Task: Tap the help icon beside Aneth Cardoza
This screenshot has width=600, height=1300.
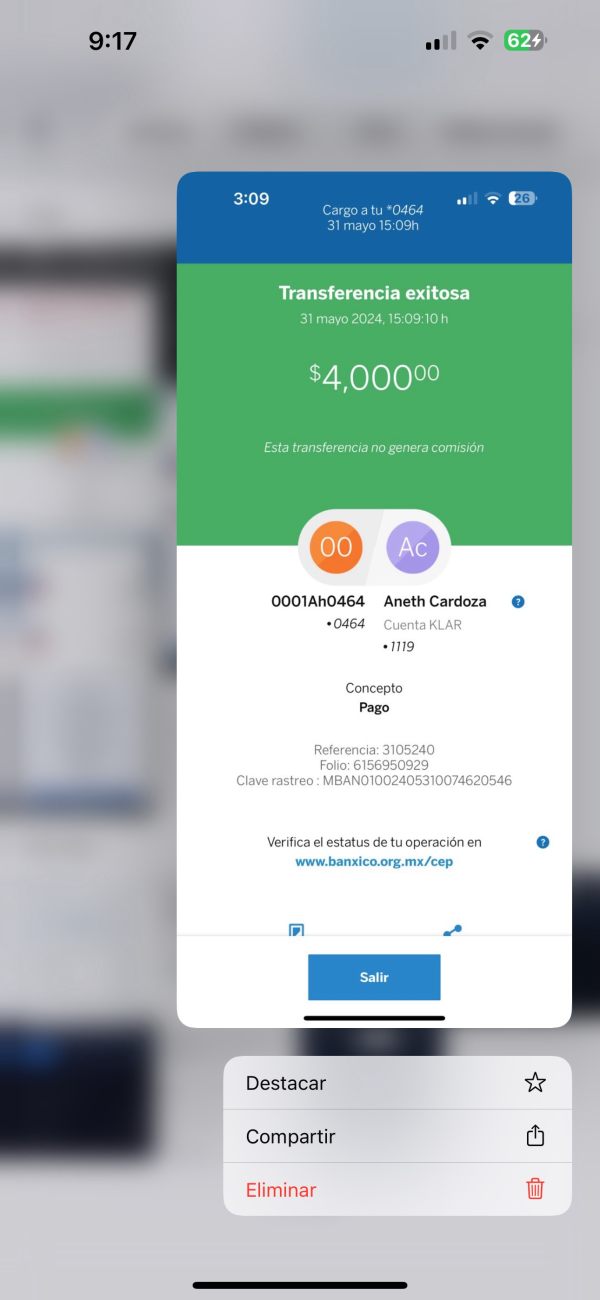Action: (518, 602)
